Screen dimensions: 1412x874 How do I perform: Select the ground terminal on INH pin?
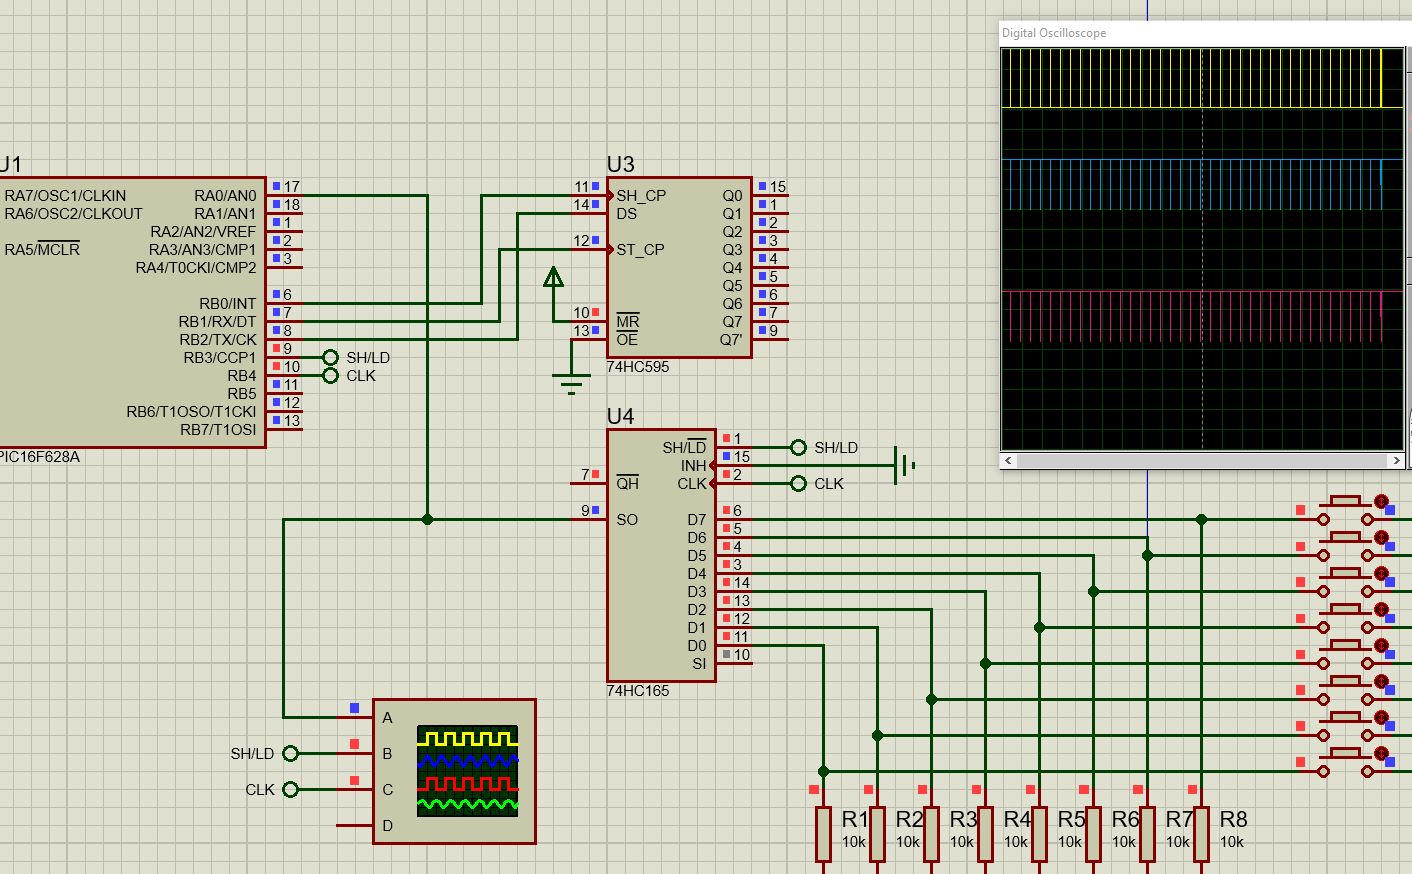pos(905,465)
